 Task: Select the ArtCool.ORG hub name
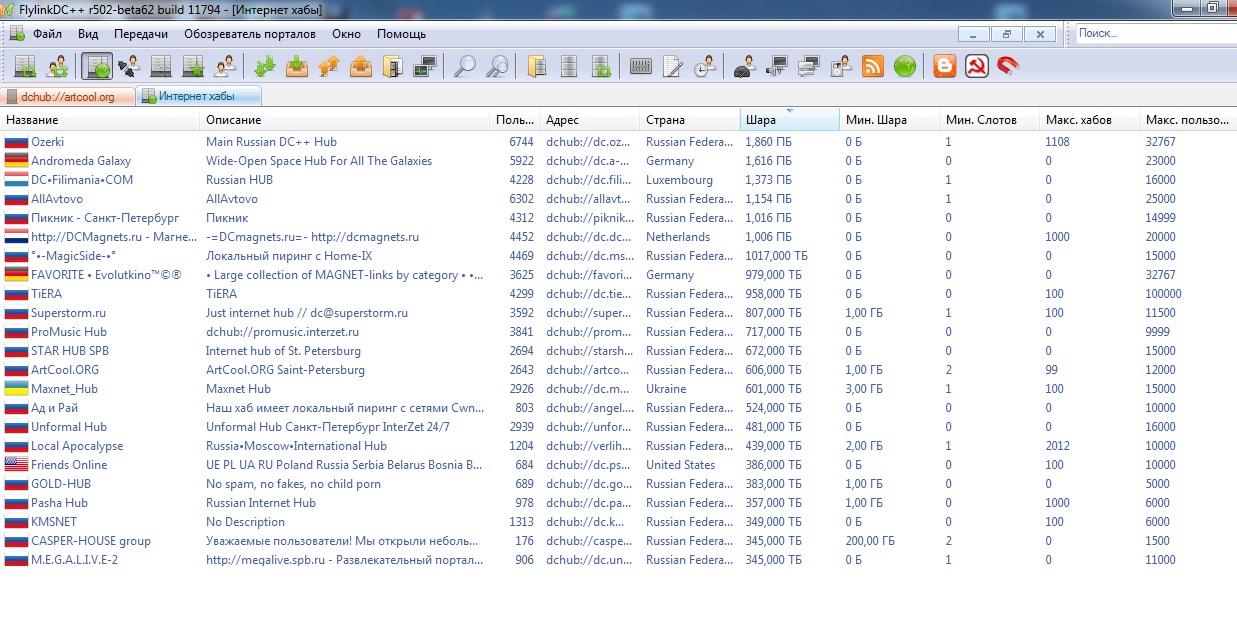point(65,370)
